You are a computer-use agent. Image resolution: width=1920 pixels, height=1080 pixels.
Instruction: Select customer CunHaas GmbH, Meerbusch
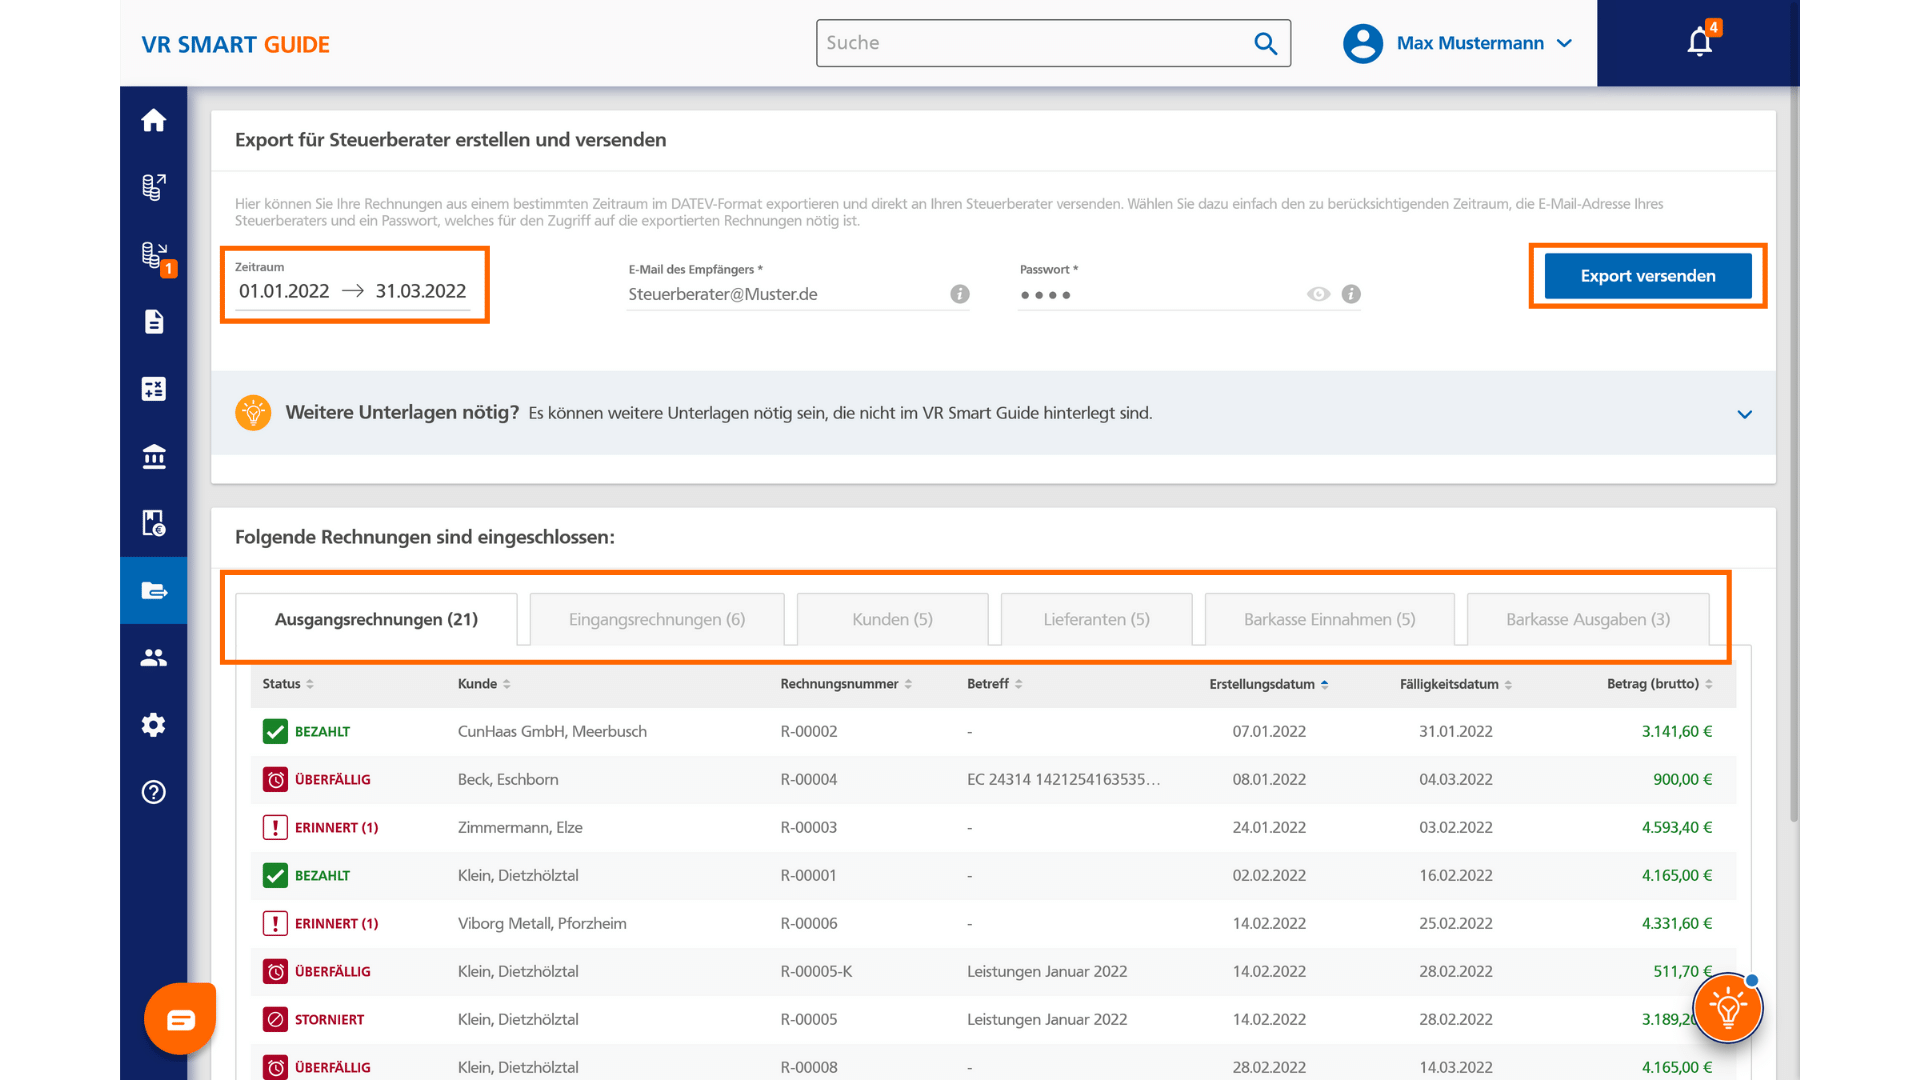click(x=552, y=731)
